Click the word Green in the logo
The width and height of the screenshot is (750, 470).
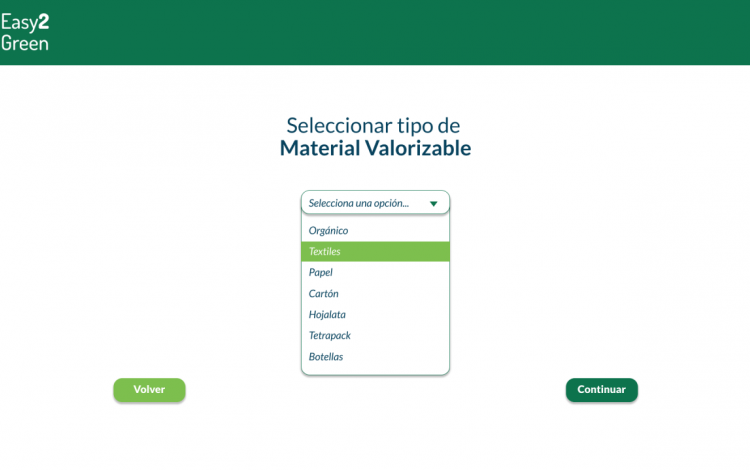coord(25,44)
